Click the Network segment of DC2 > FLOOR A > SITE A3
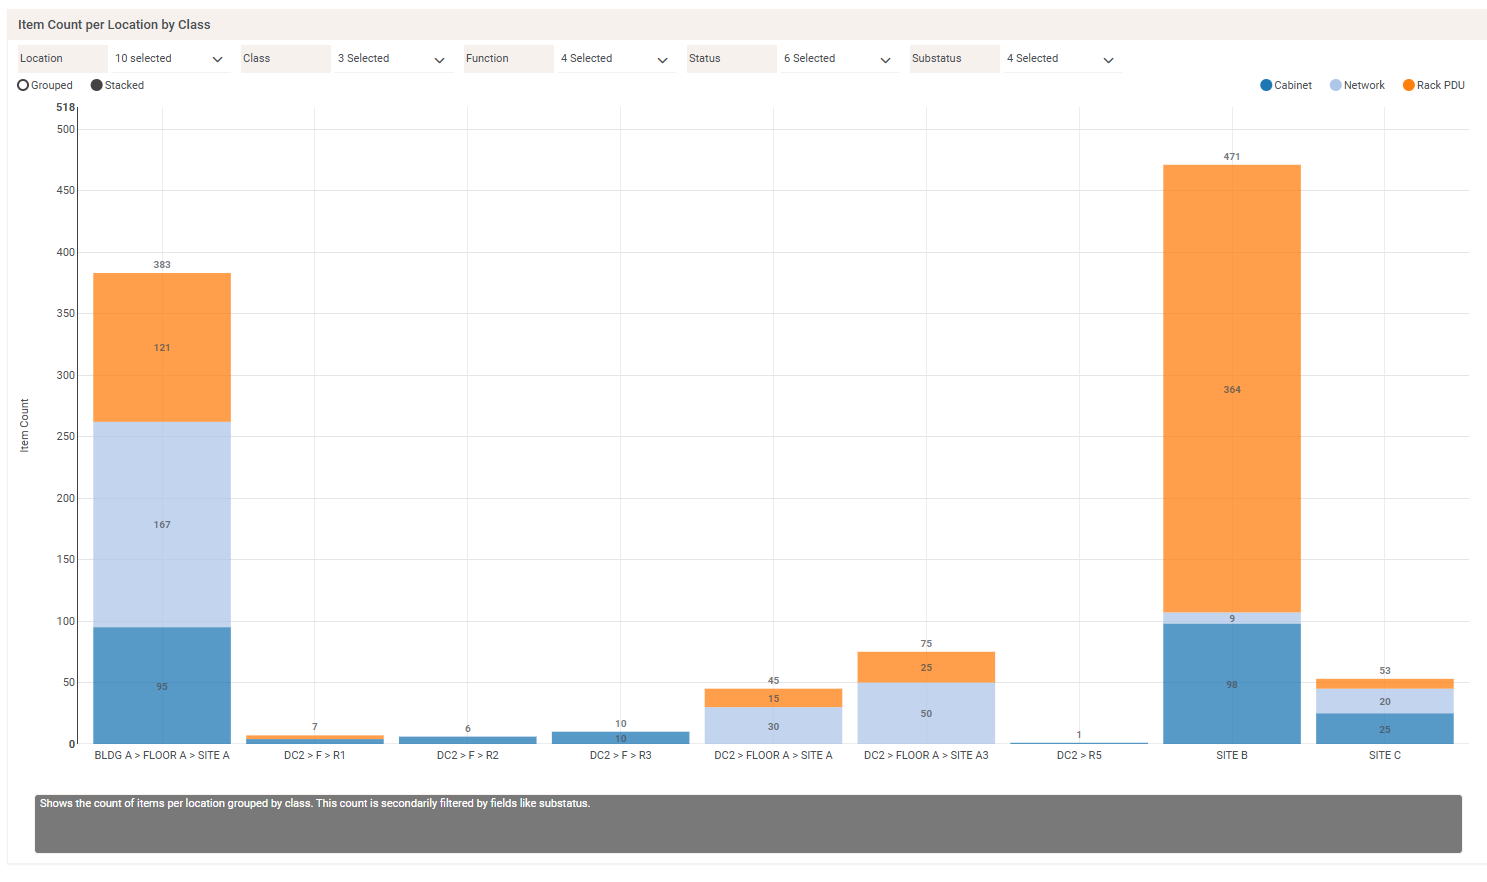 pyautogui.click(x=926, y=713)
